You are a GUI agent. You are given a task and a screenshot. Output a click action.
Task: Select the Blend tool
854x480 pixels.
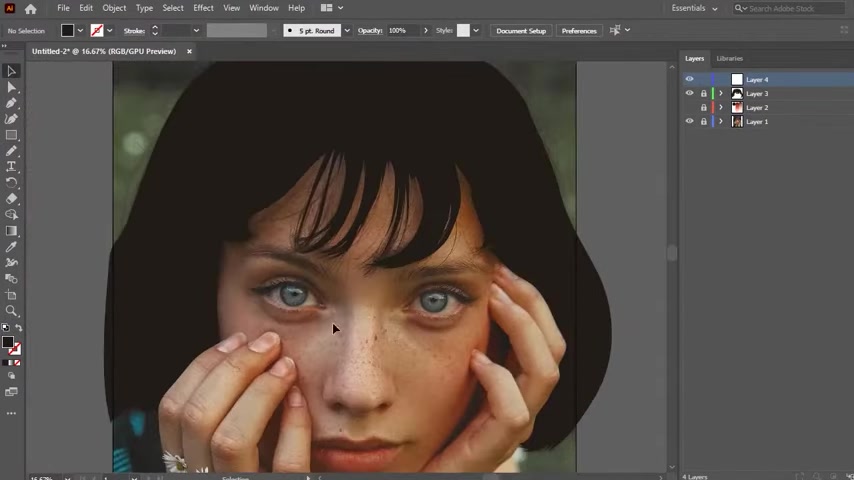tap(11, 279)
